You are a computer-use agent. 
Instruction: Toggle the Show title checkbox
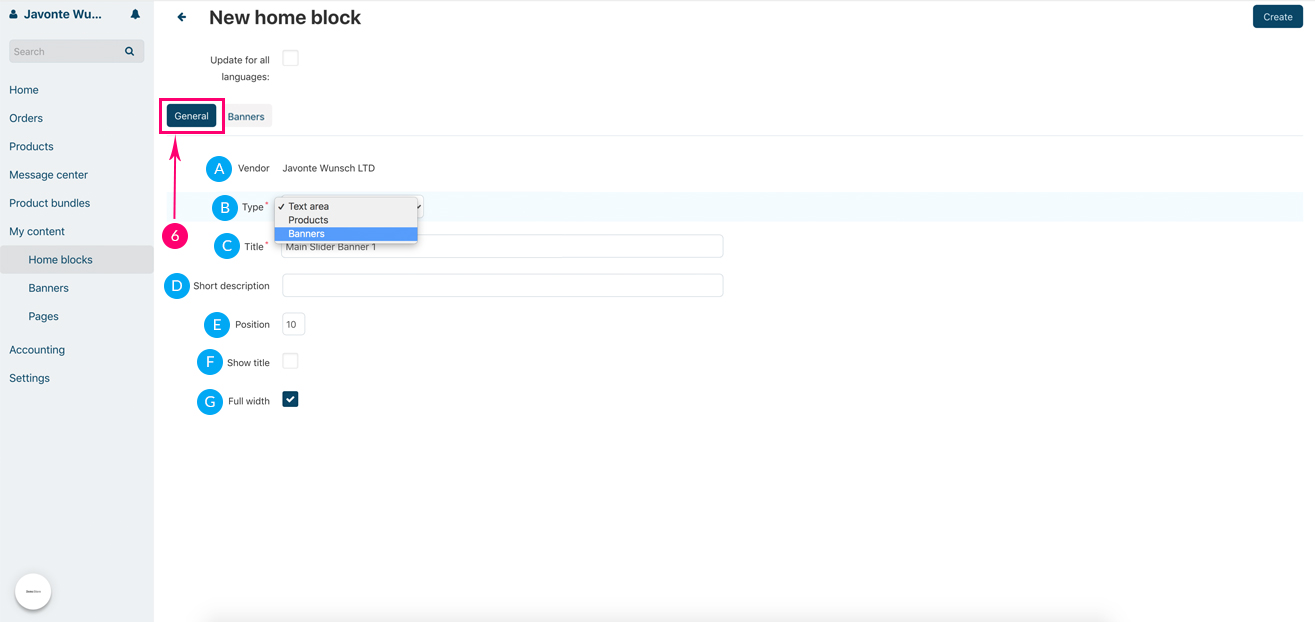point(290,361)
